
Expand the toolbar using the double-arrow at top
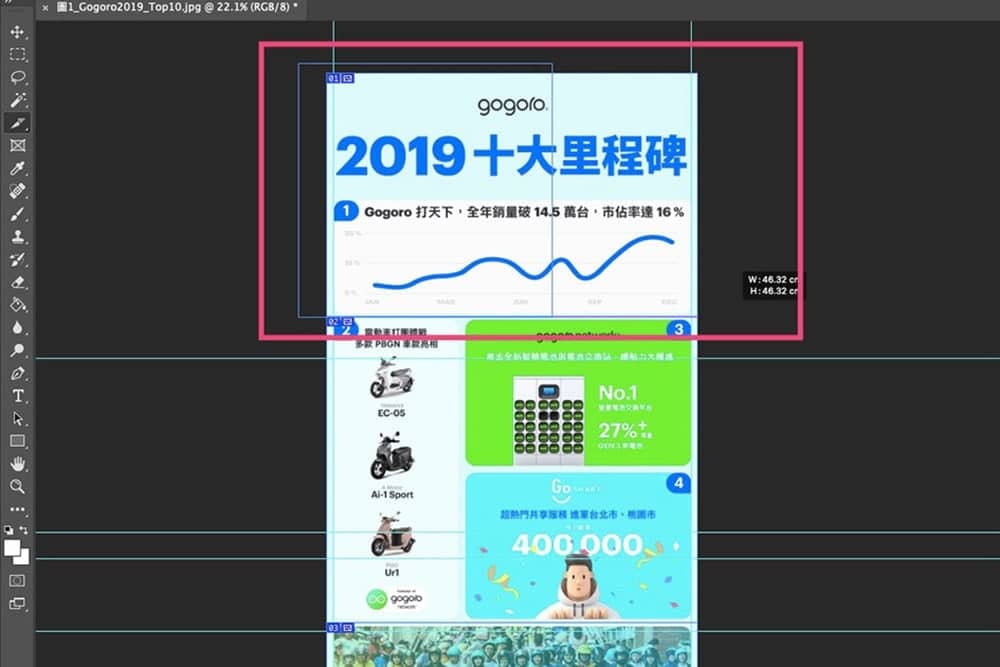tap(8, 2)
